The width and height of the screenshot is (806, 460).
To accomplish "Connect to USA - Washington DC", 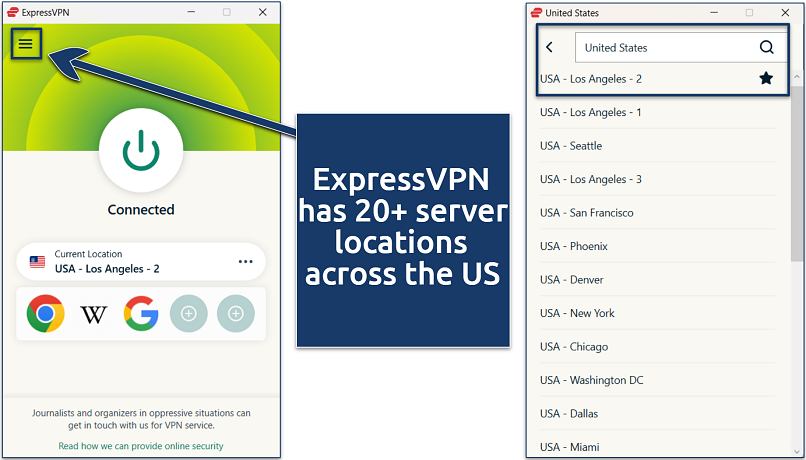I will tap(591, 380).
